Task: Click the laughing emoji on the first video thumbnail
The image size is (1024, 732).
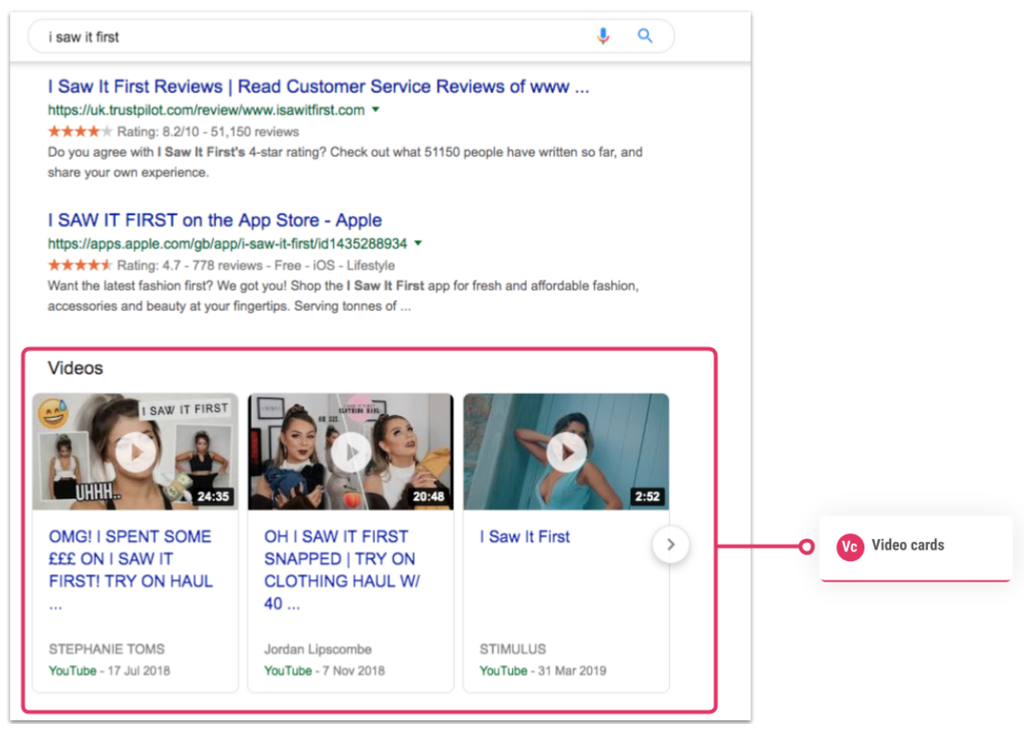Action: [53, 412]
